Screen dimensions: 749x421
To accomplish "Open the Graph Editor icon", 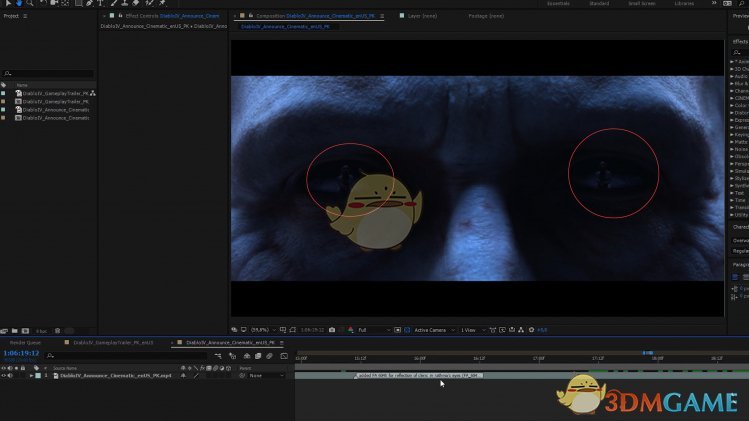I will 284,356.
